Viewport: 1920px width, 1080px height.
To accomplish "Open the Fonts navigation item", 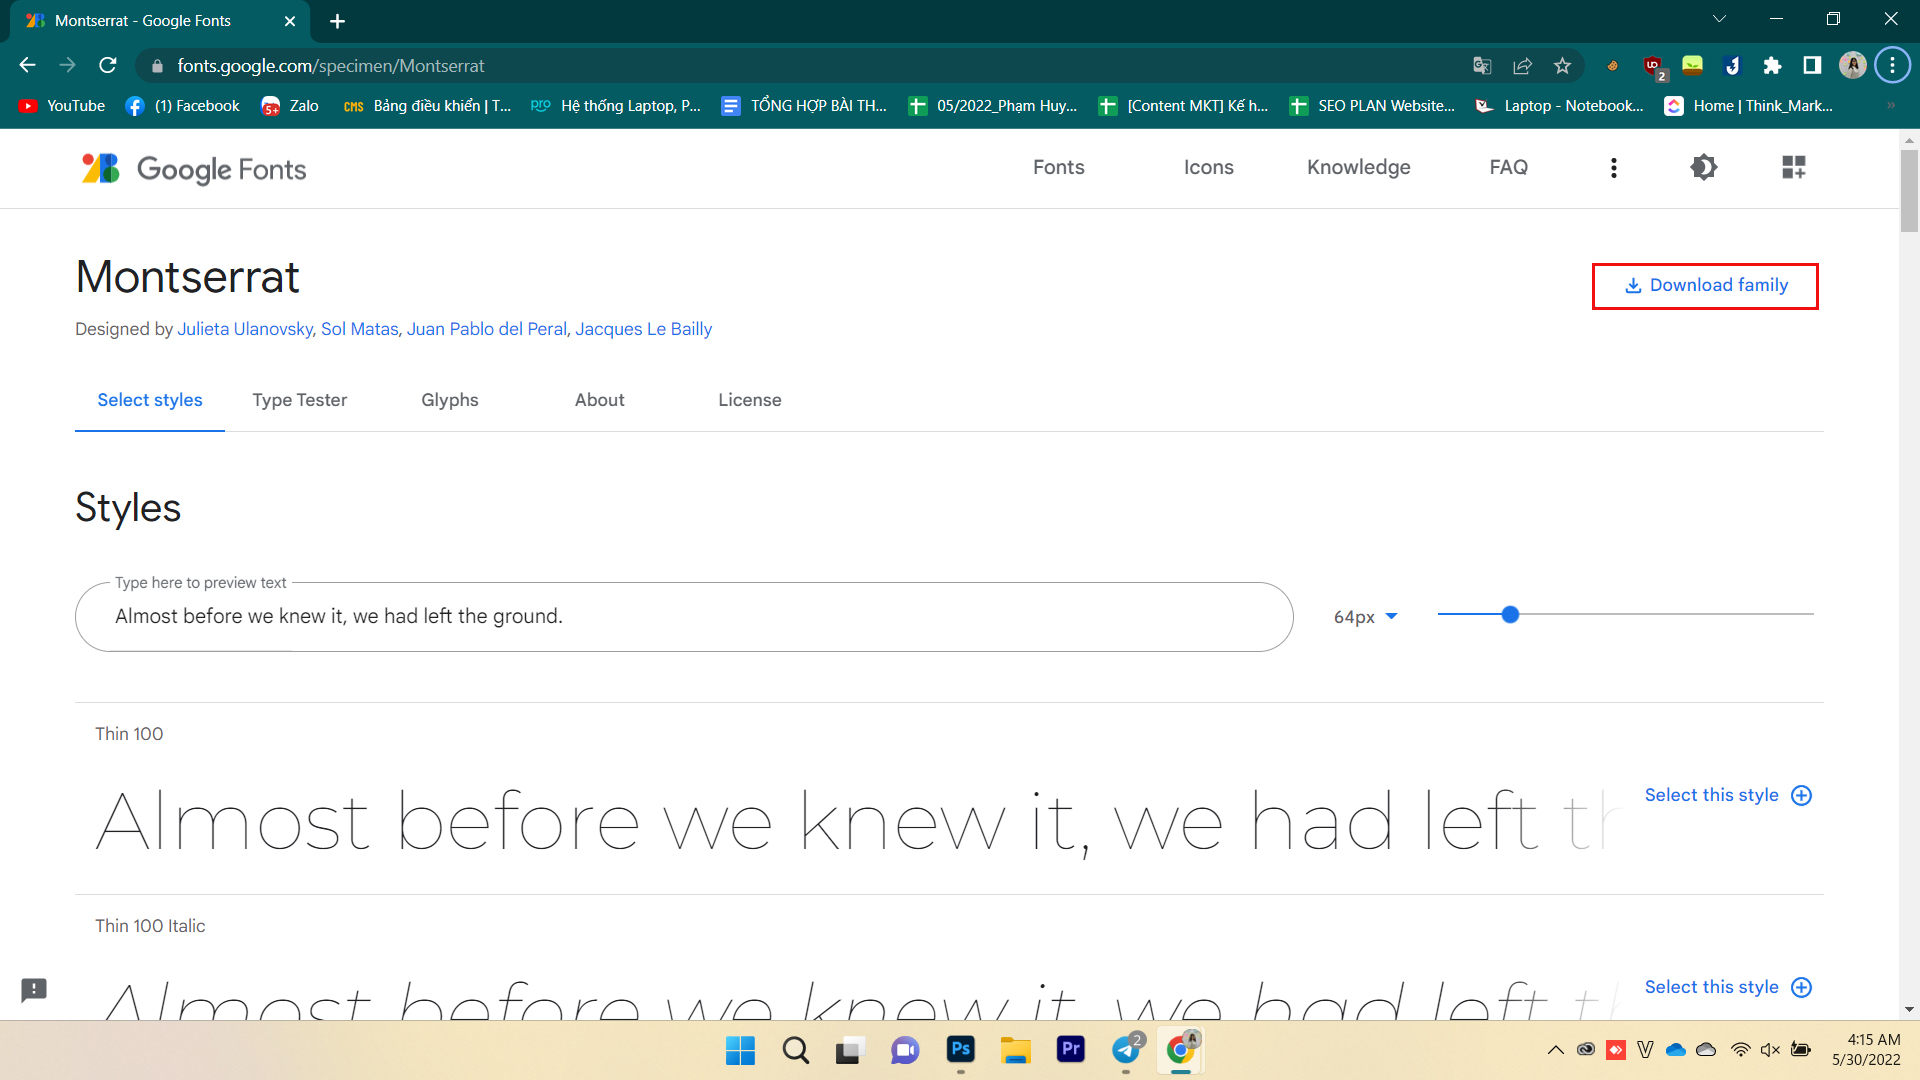I will 1058,167.
